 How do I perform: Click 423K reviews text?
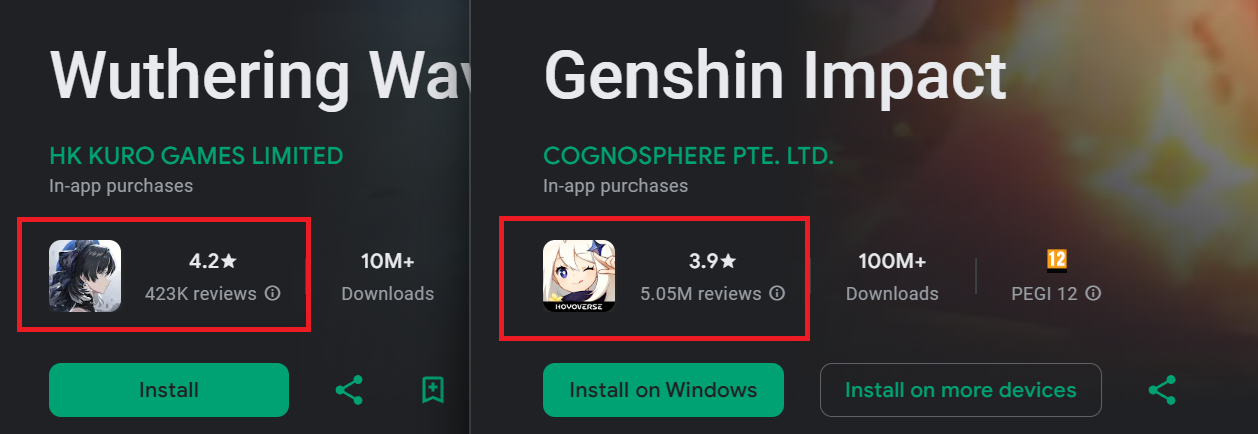pos(200,294)
